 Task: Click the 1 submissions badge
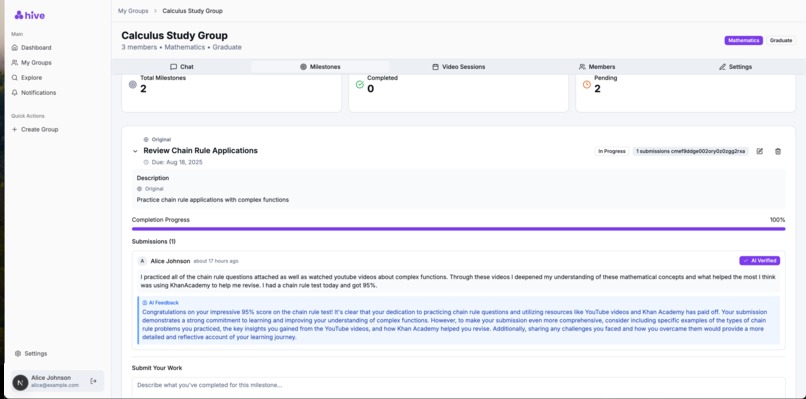pos(690,151)
